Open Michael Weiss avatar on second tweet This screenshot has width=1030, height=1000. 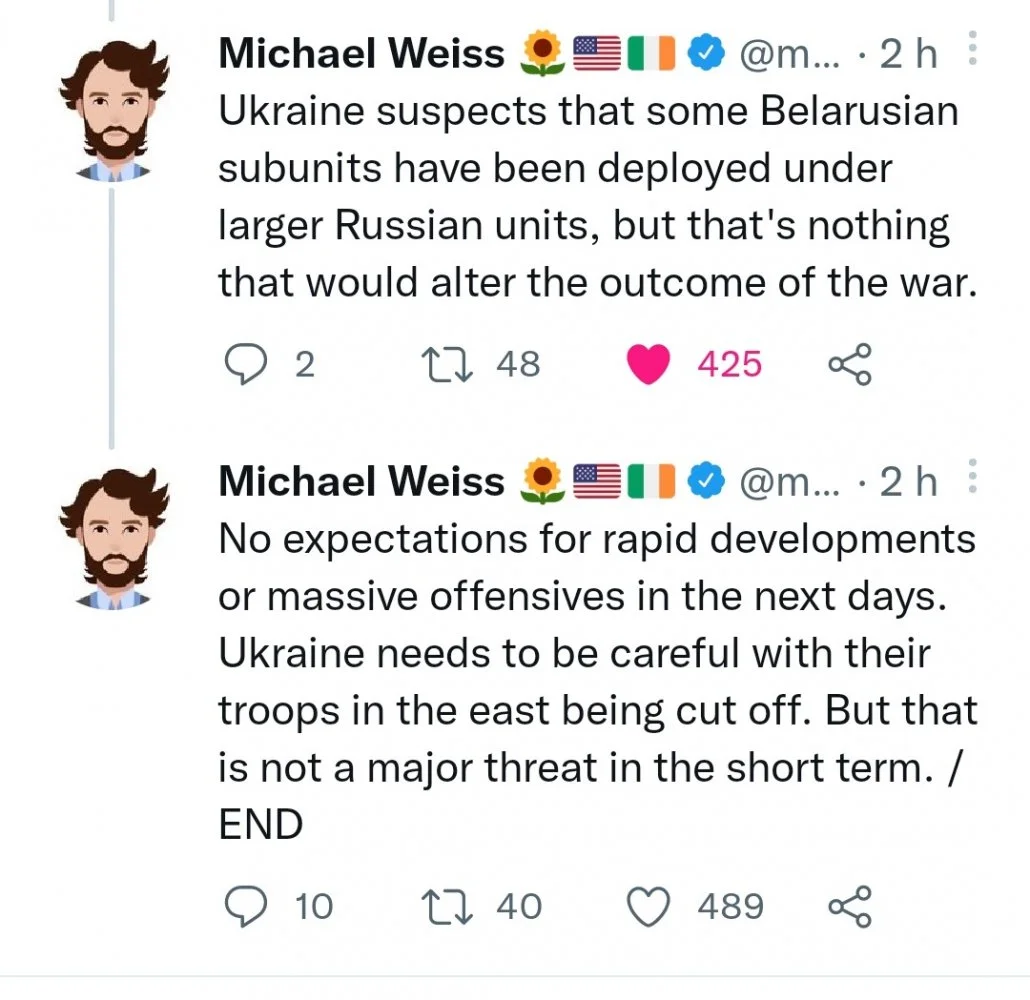pos(111,538)
